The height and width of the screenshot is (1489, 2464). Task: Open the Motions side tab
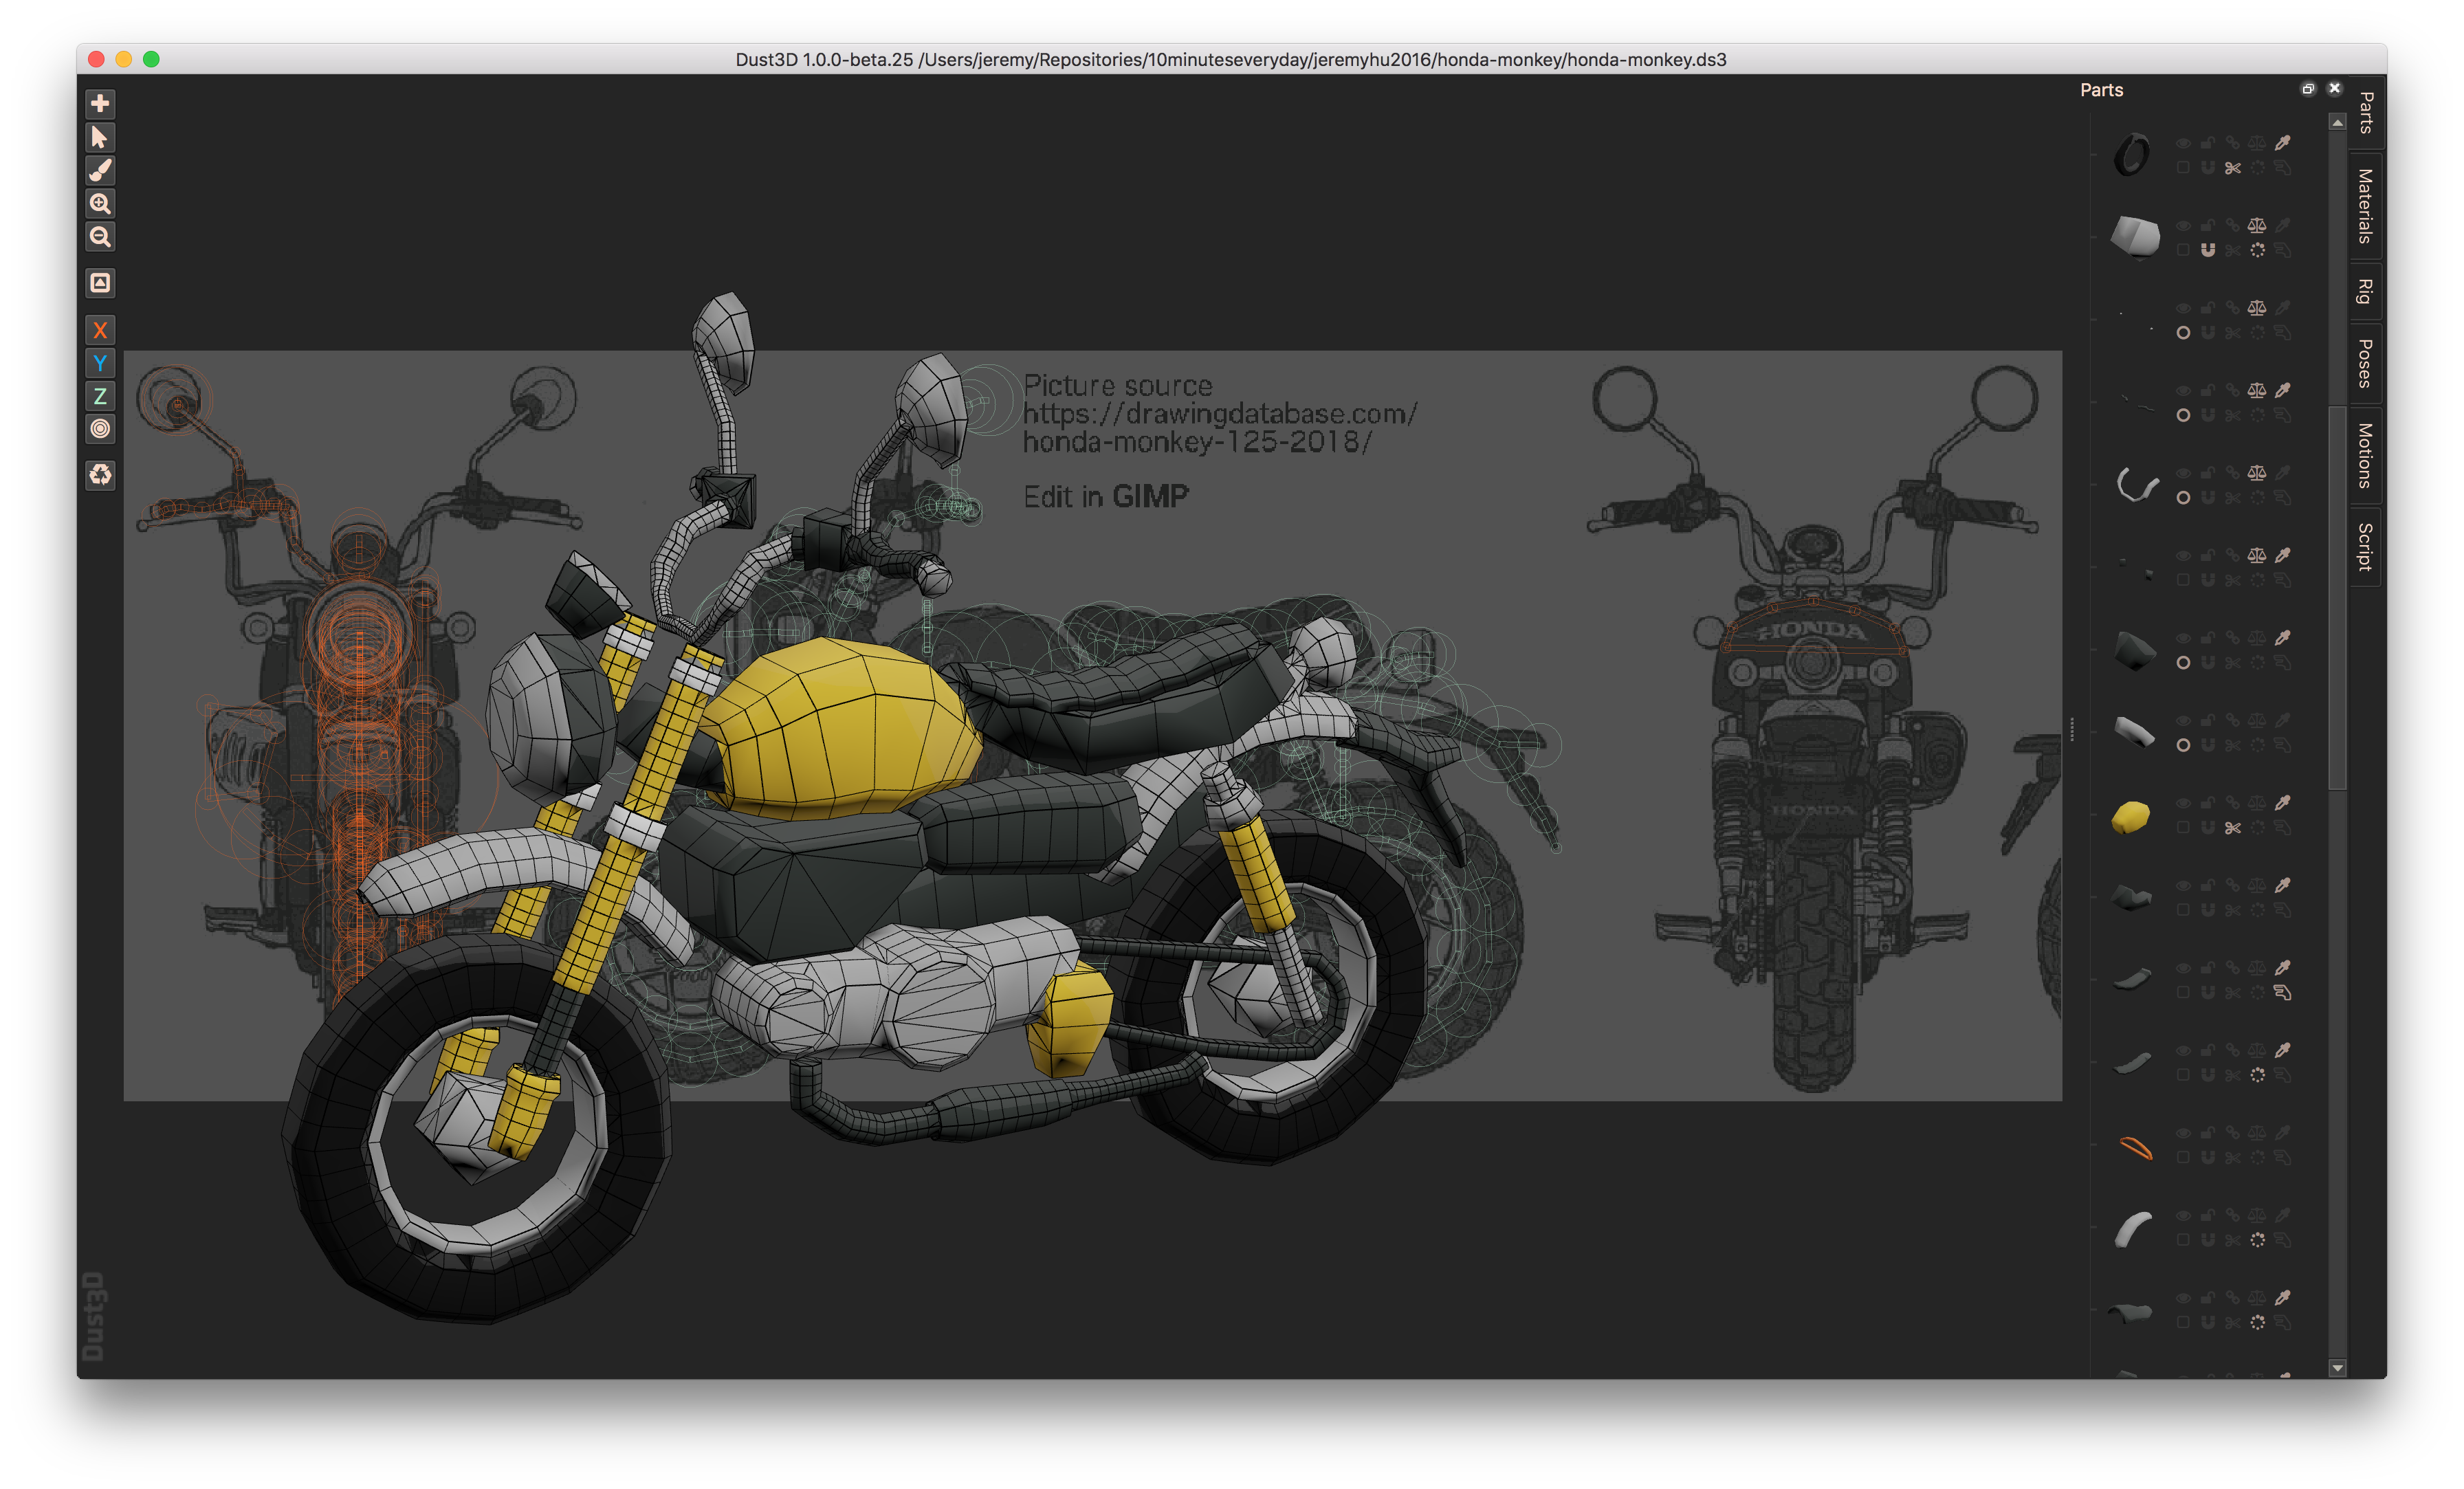pyautogui.click(x=2365, y=455)
